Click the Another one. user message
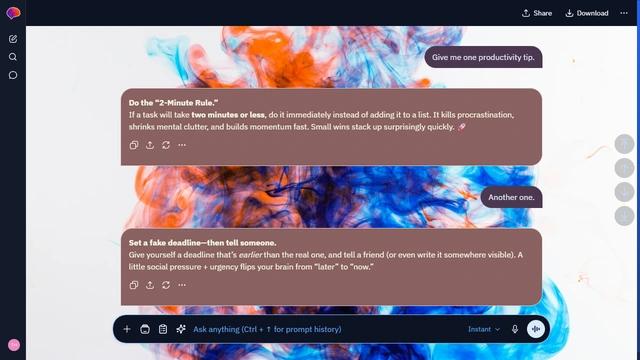640x360 pixels. (x=511, y=197)
